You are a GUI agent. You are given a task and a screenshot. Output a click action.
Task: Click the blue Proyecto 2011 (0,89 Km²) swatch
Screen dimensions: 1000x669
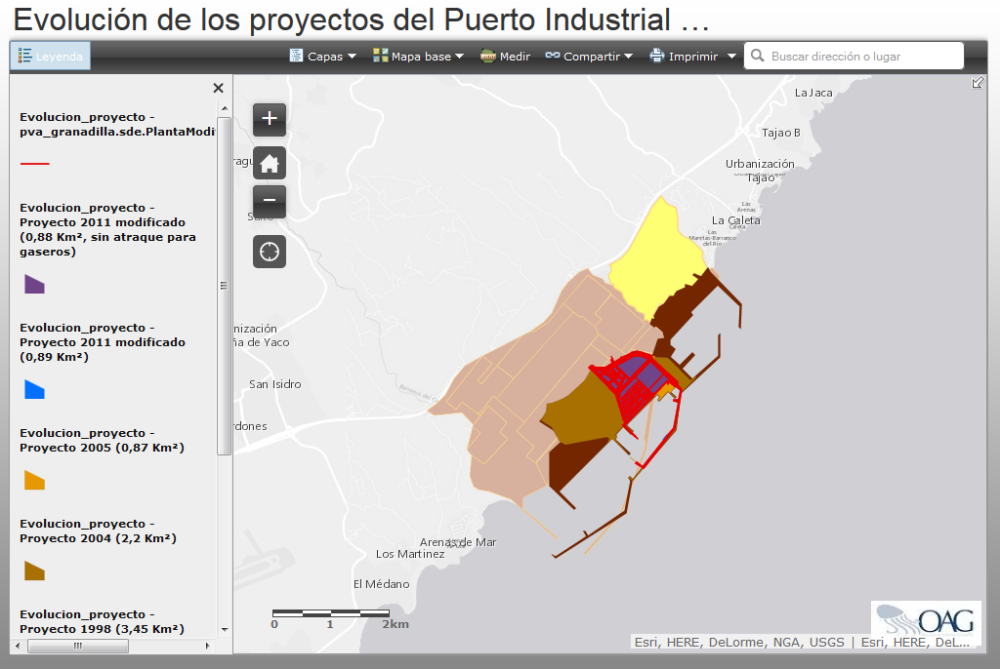coord(34,390)
